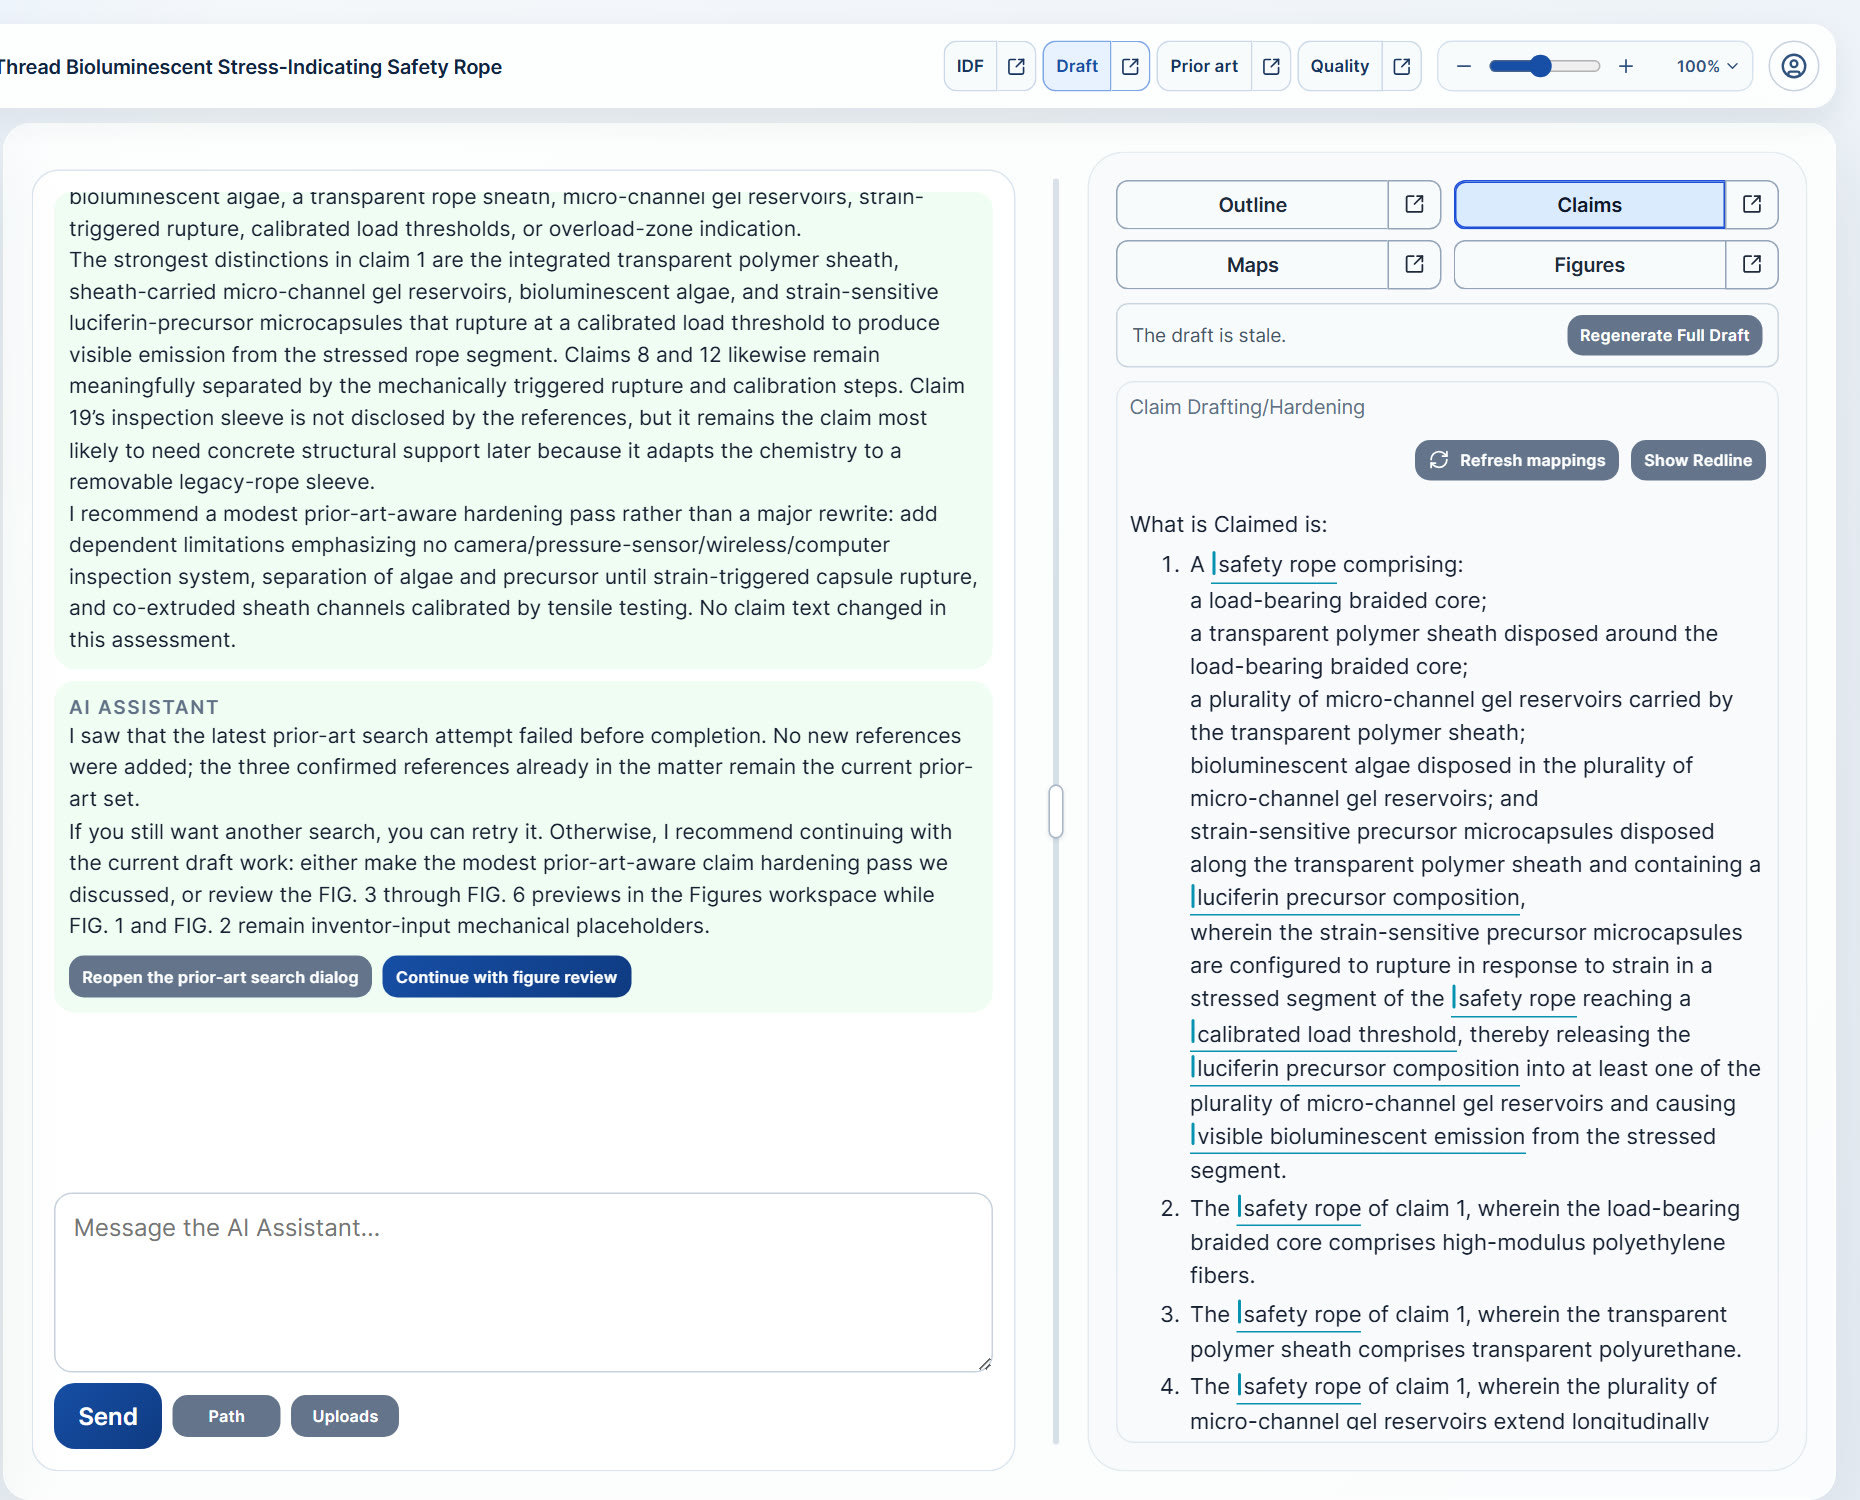Select the Figures tab
1860x1500 pixels.
pyautogui.click(x=1589, y=265)
